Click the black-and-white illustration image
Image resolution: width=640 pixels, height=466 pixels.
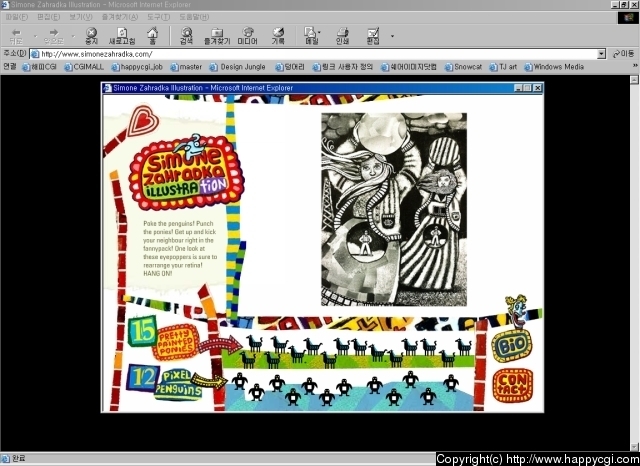pos(394,209)
